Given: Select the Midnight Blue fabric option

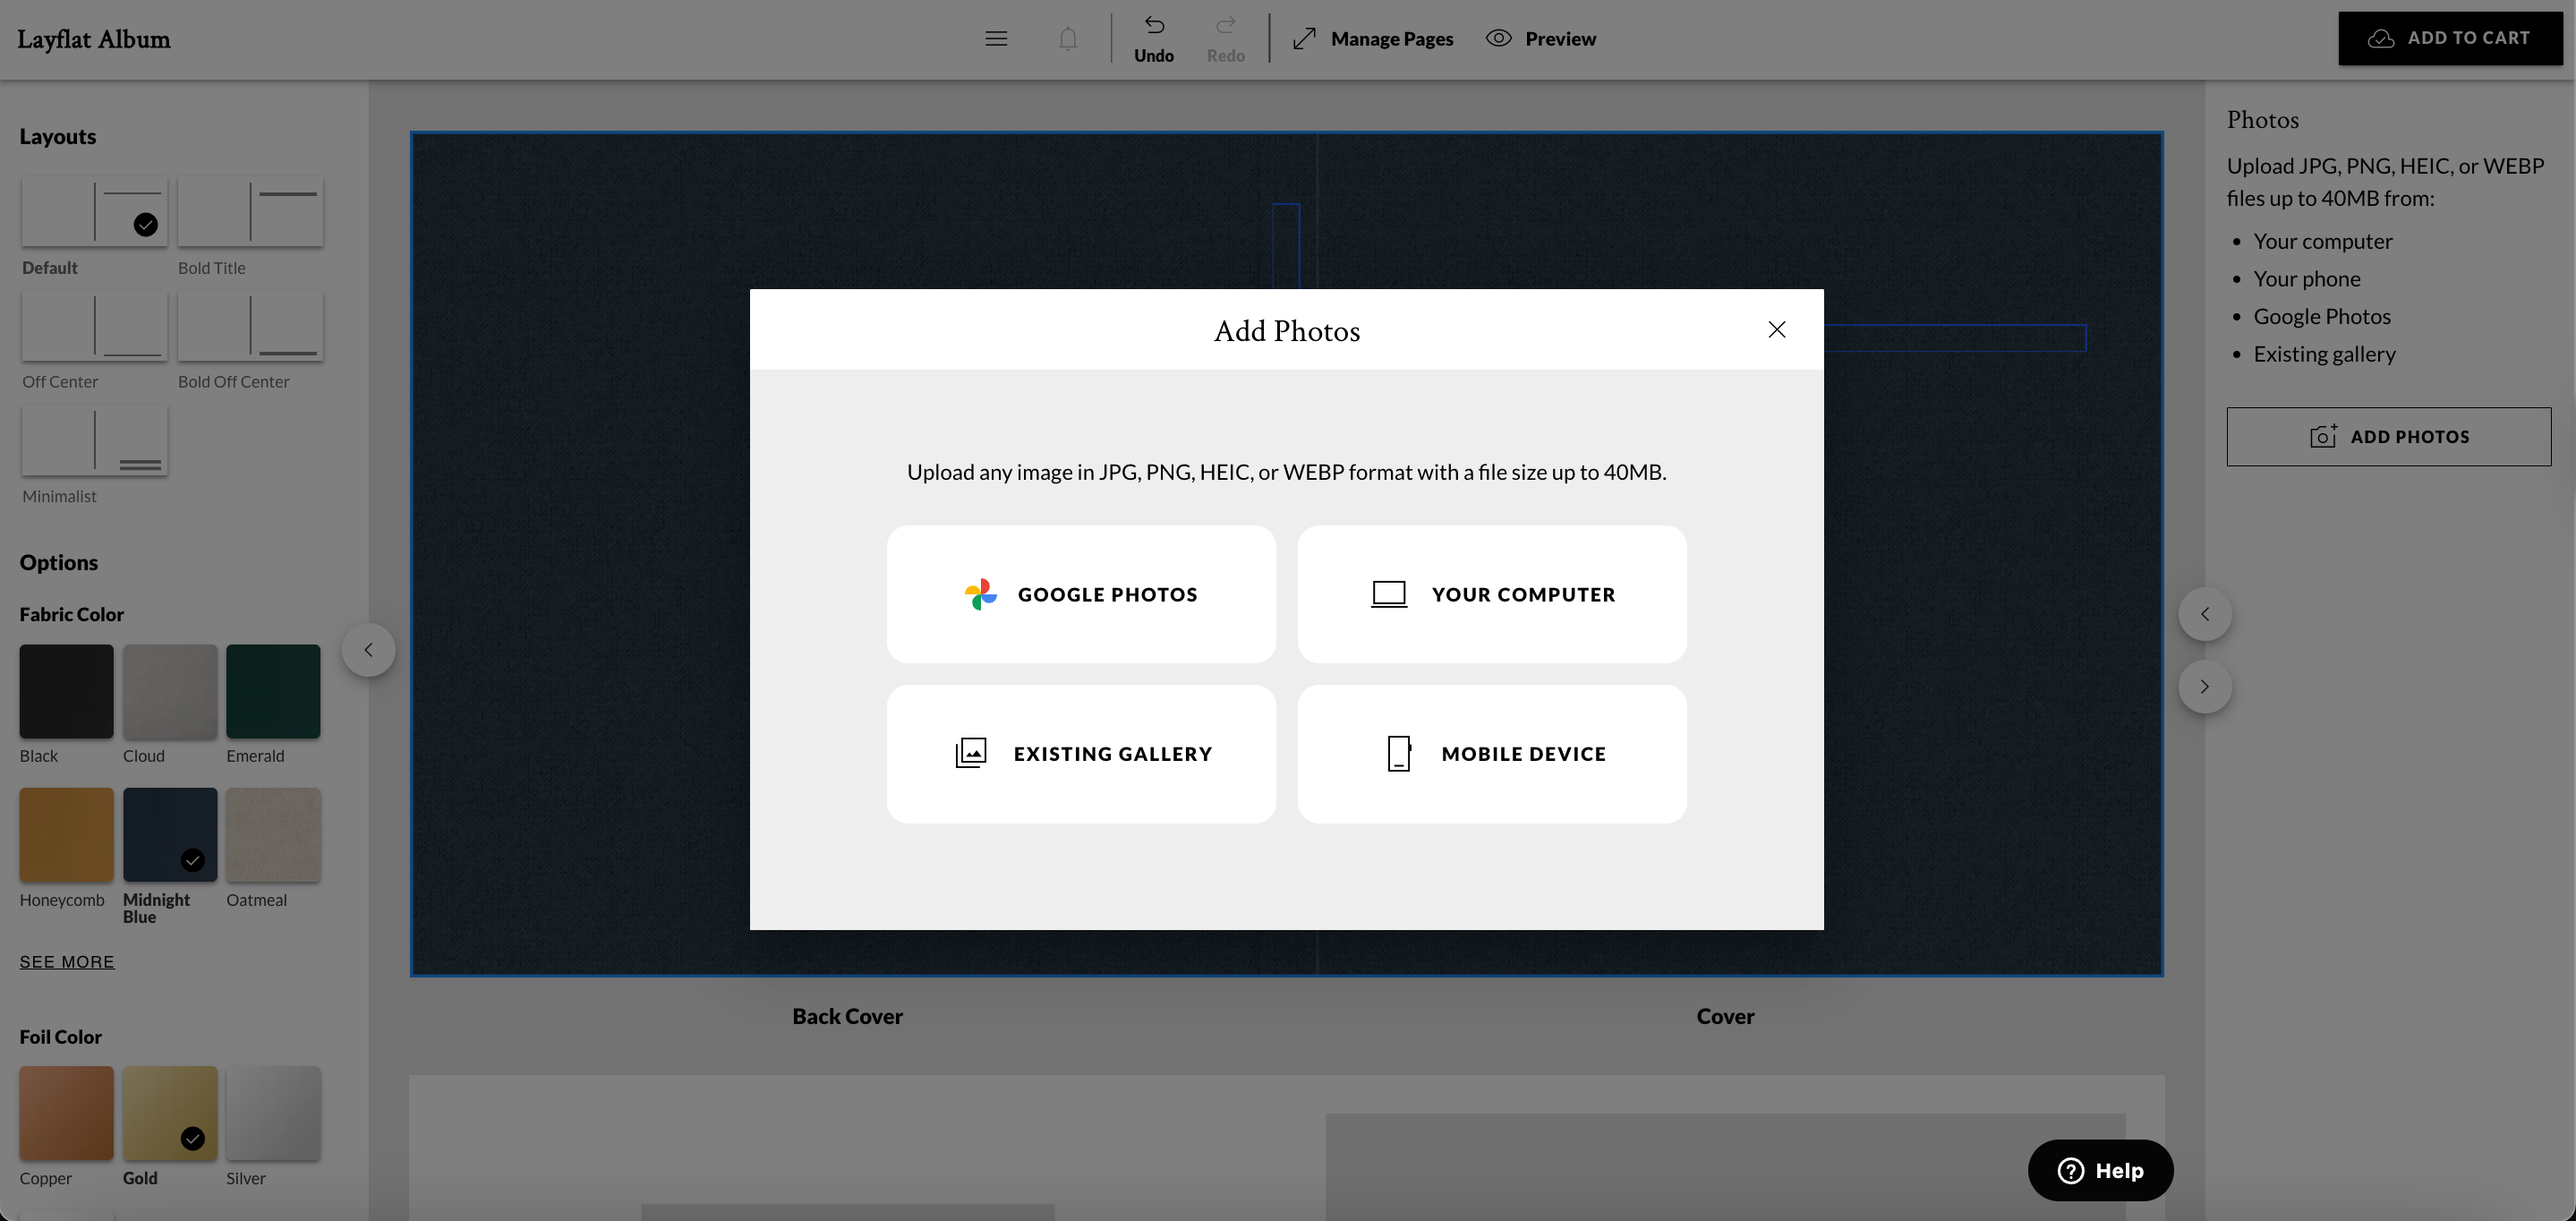Looking at the screenshot, I should pos(169,834).
